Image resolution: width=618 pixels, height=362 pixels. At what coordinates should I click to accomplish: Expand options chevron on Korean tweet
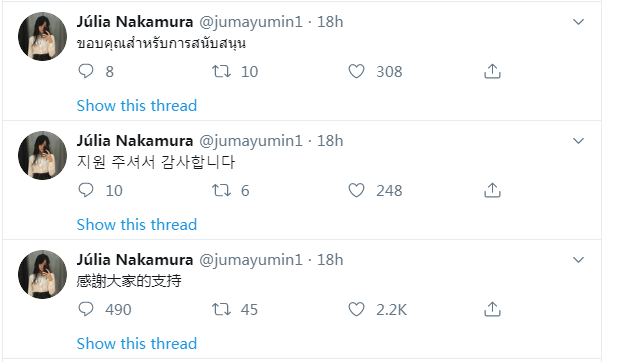(578, 141)
